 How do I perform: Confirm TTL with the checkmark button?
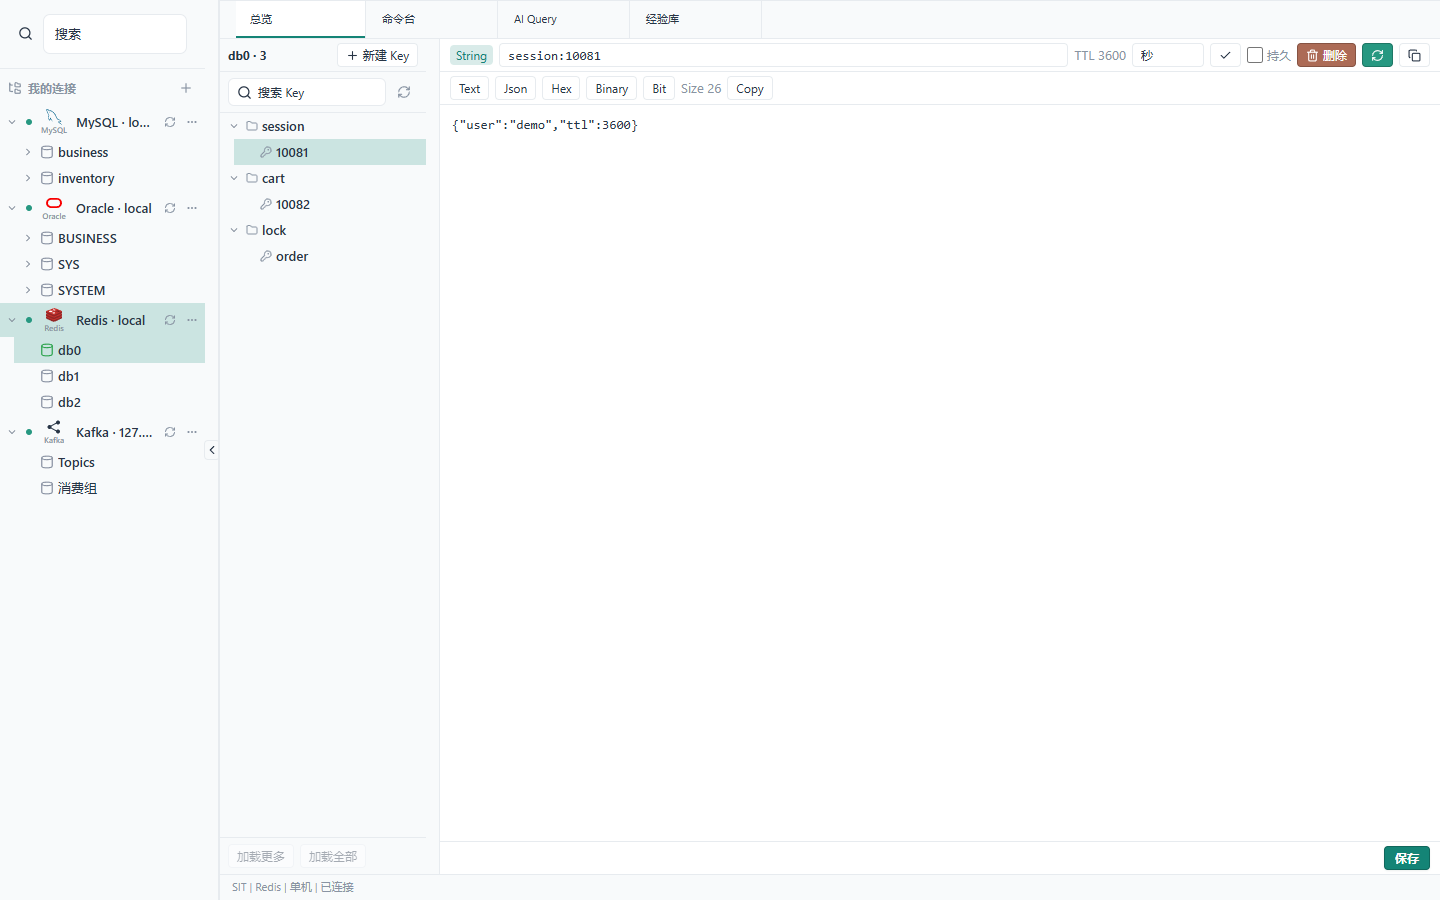pos(1225,55)
